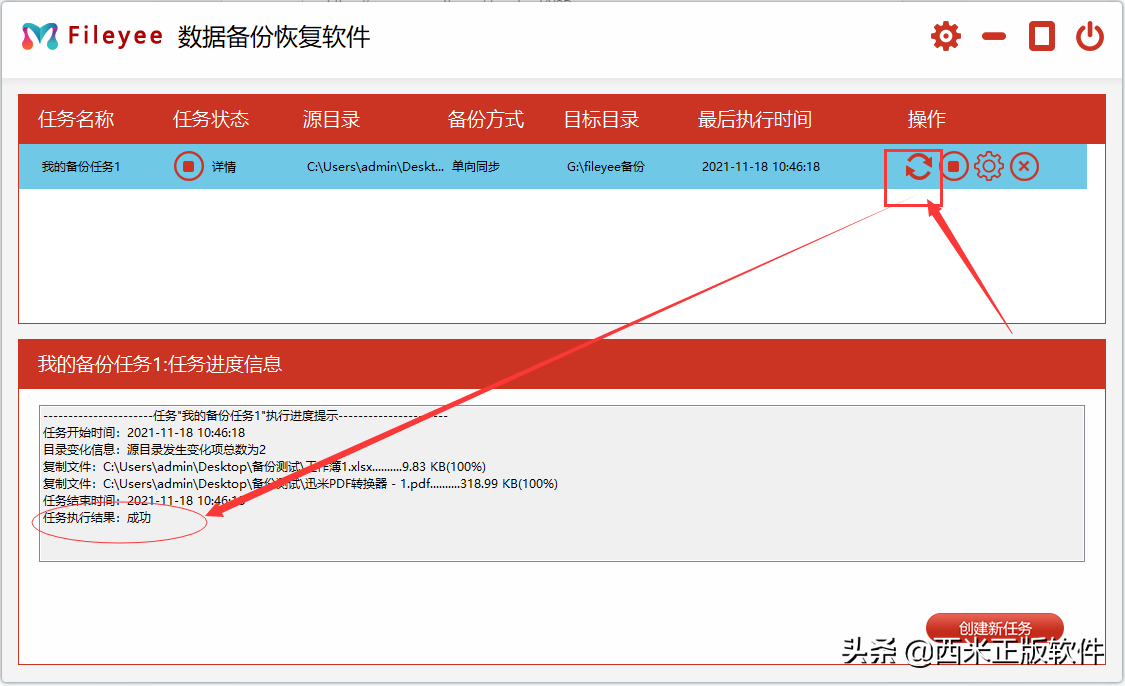The height and width of the screenshot is (686, 1125).
Task: Click target directory G:\fileyee备份
Action: pyautogui.click(x=606, y=166)
